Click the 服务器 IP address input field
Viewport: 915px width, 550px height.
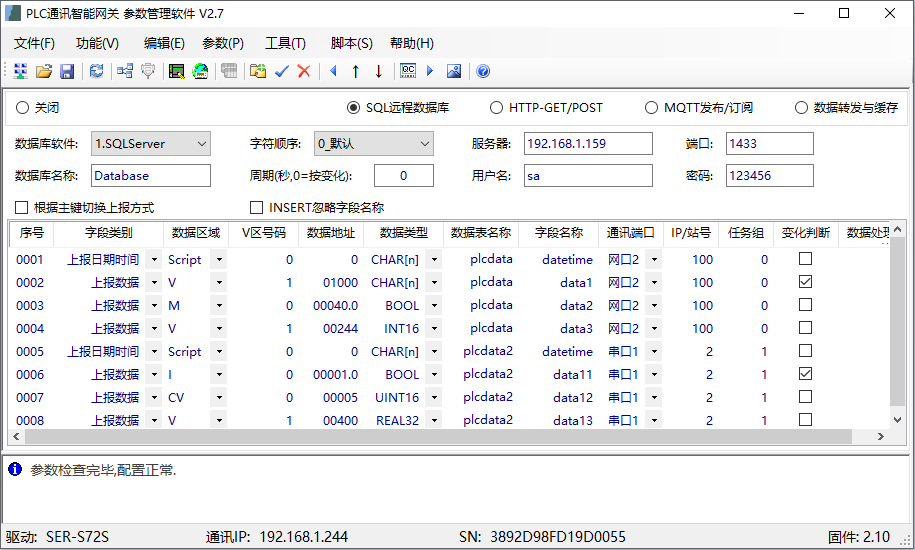[x=588, y=144]
